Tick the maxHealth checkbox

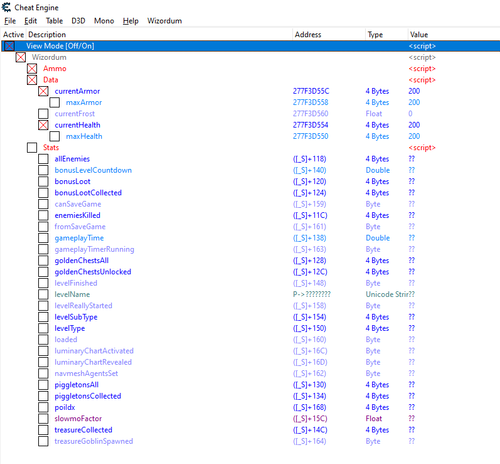pos(55,137)
